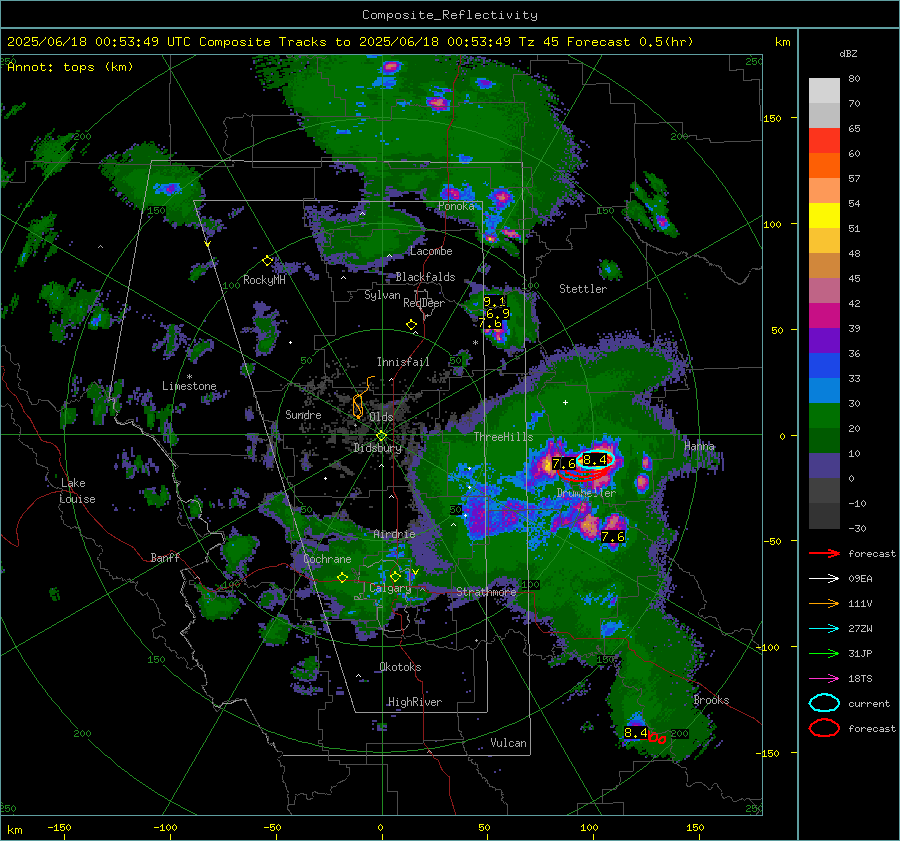Pick the red 60-65 dBZ color swatch
Viewport: 900px width, 841px height.
pyautogui.click(x=824, y=140)
